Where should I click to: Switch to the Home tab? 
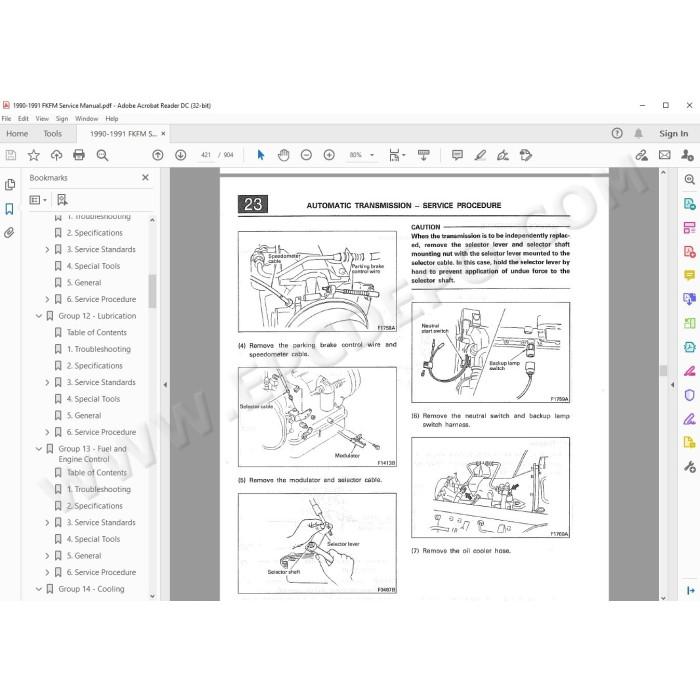pyautogui.click(x=17, y=133)
